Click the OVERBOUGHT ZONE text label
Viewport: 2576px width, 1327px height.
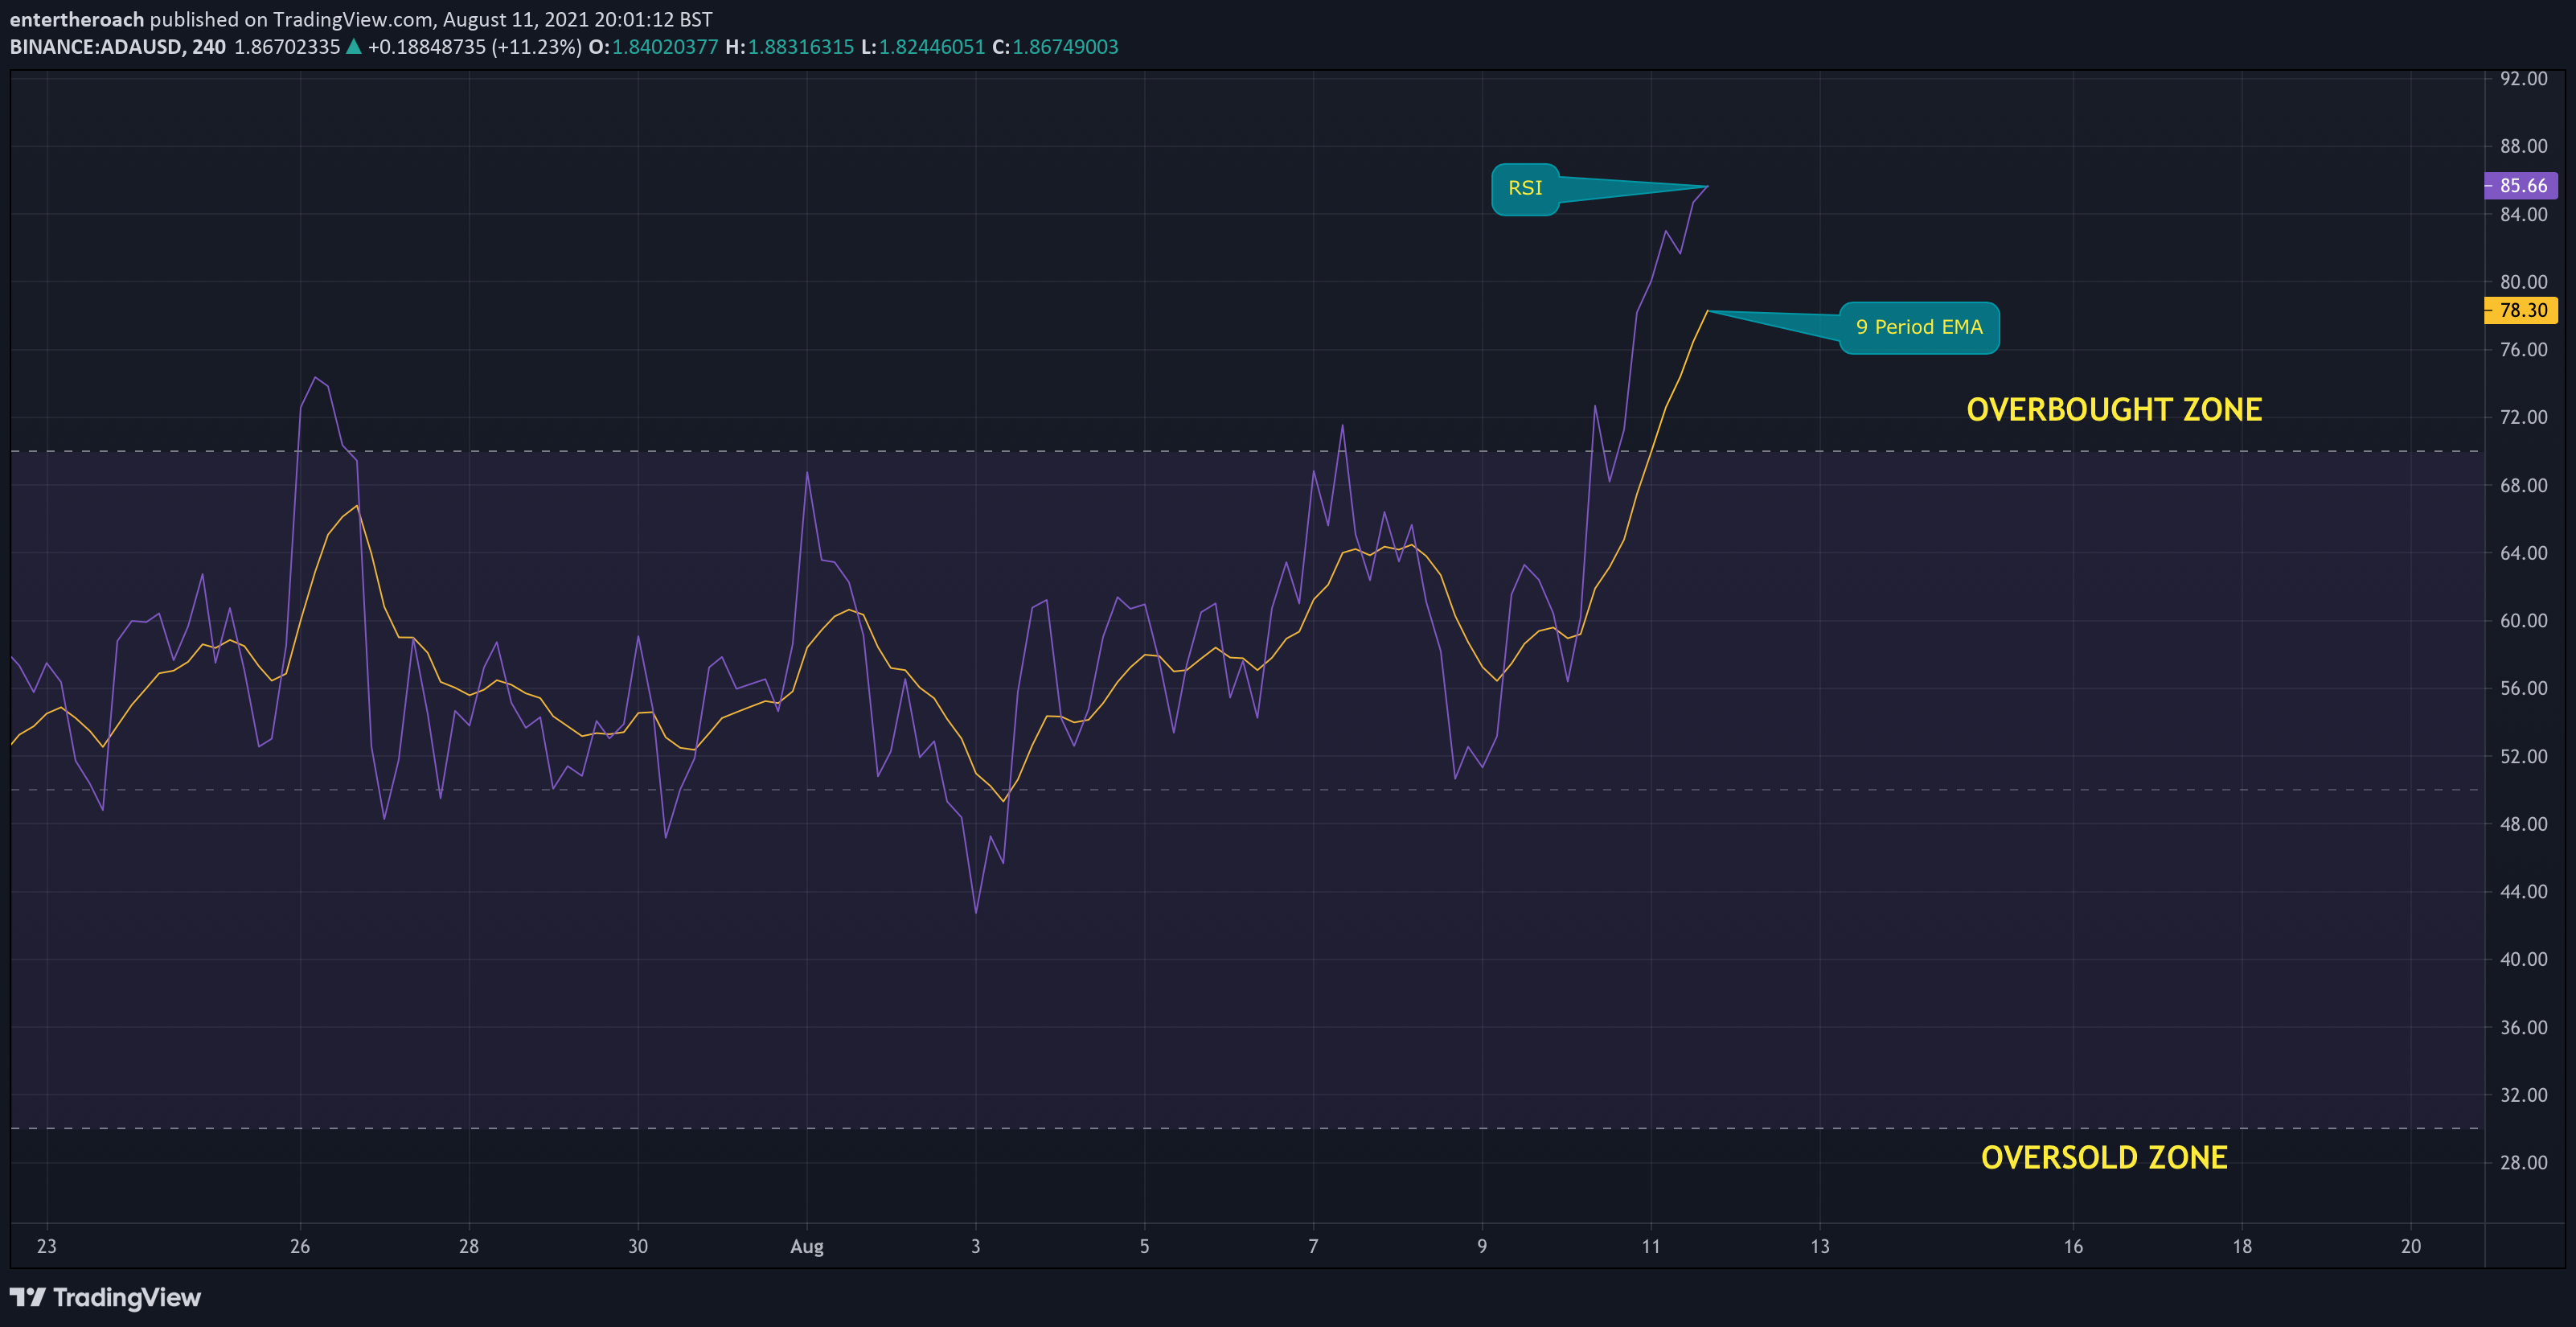point(2114,410)
